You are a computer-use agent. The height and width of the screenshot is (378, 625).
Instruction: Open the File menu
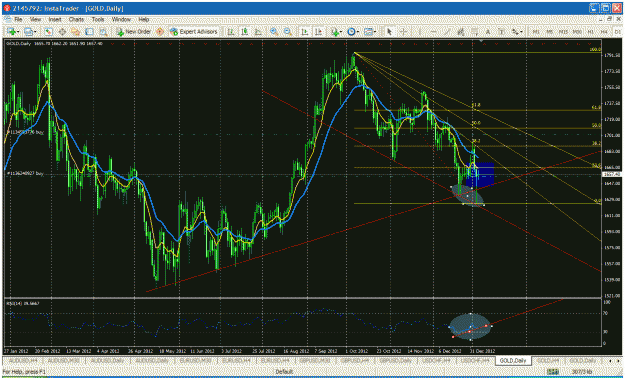(18, 19)
